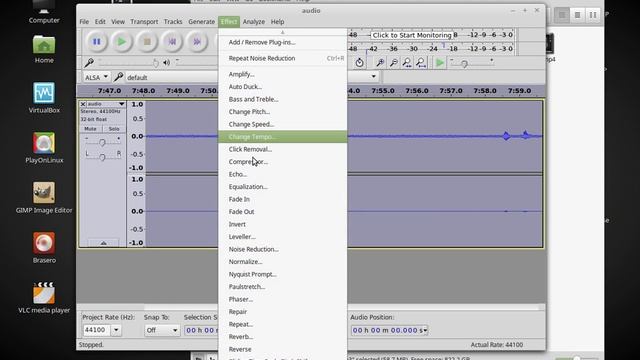Open the Tracks menu
The height and width of the screenshot is (360, 640).
[173, 22]
